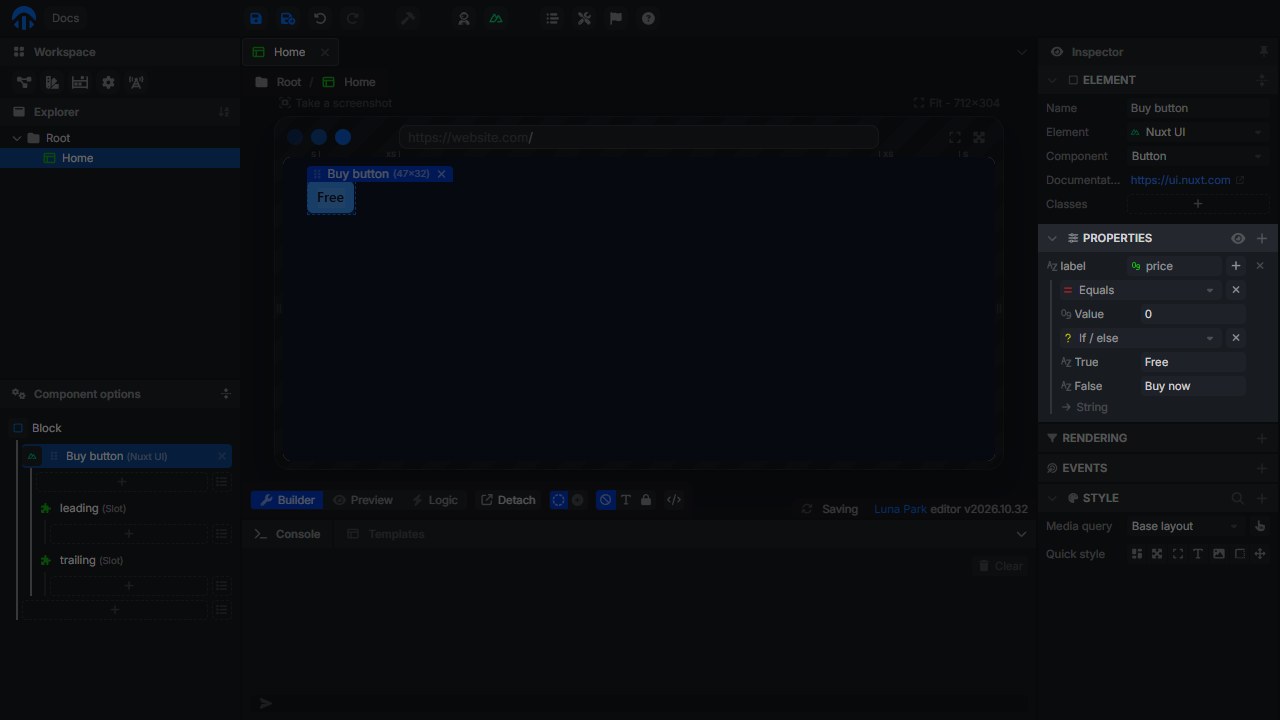Close the Home editor tab
This screenshot has height=720, width=1280.
tap(325, 52)
